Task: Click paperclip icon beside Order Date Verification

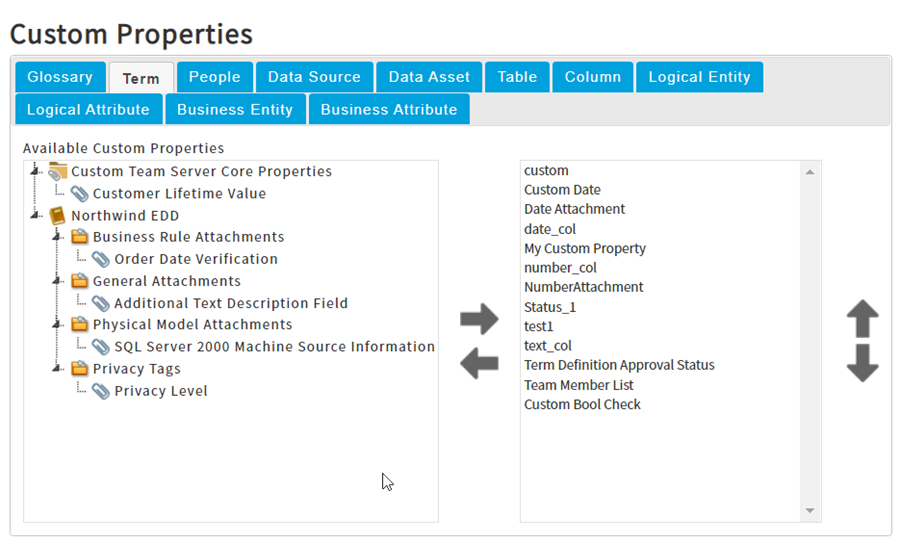Action: [x=100, y=259]
